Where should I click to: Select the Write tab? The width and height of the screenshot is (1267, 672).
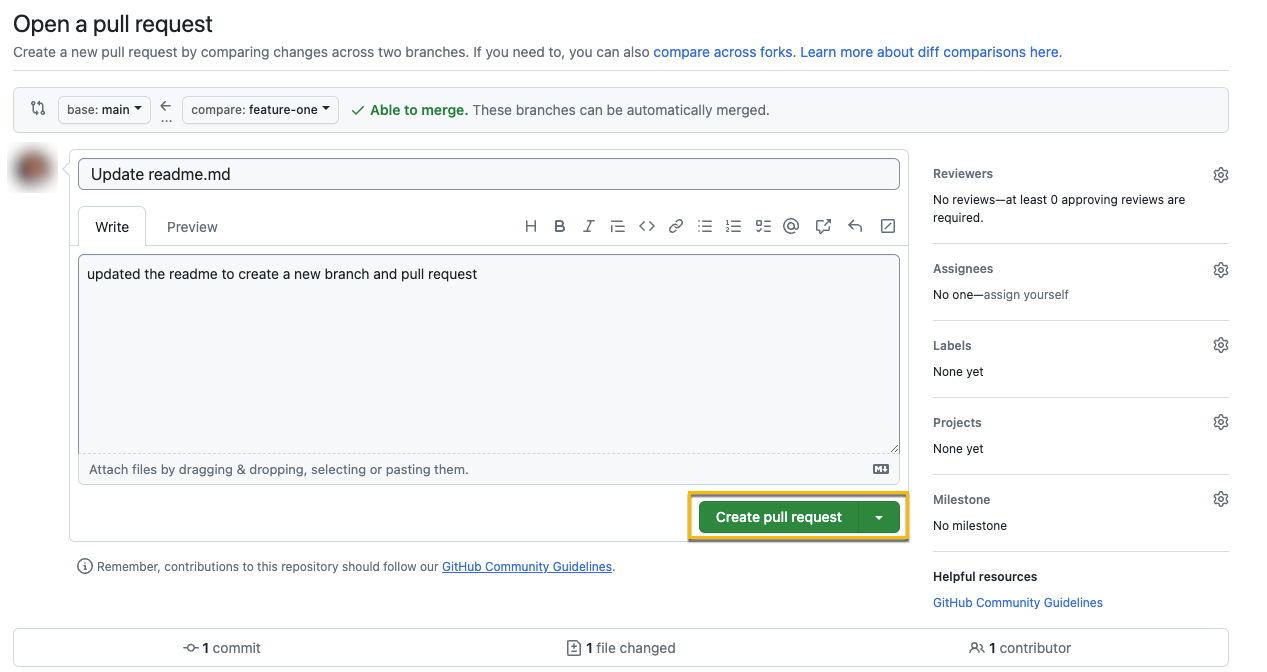pyautogui.click(x=112, y=227)
